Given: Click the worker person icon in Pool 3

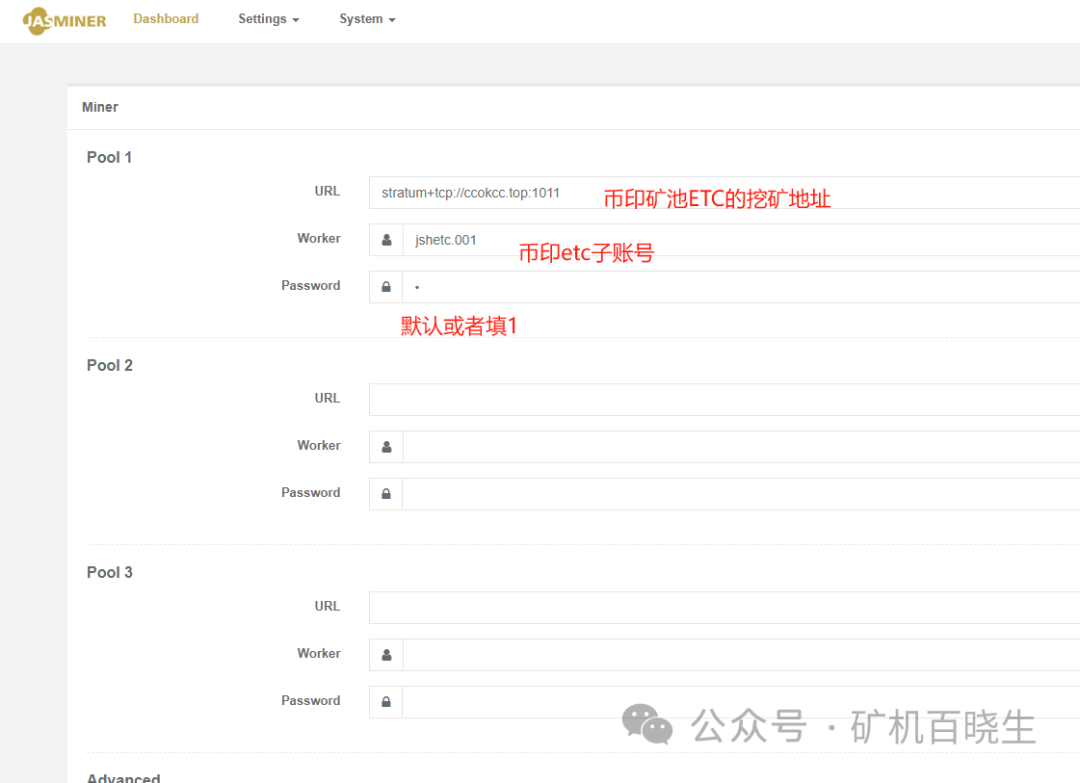Looking at the screenshot, I should (385, 654).
